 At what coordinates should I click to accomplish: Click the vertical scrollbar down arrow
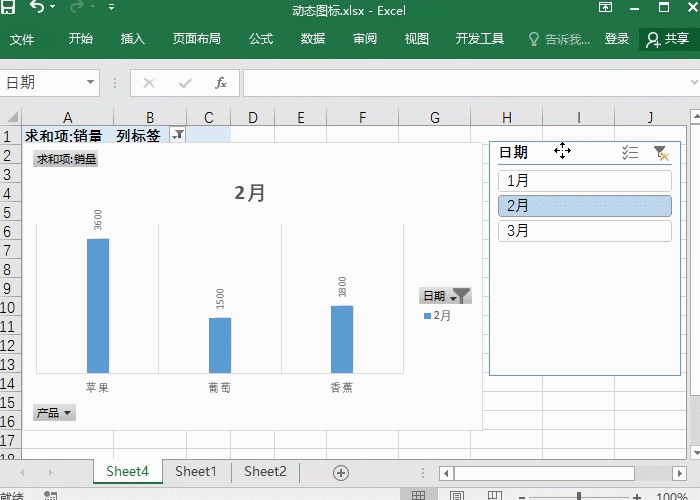[x=695, y=452]
